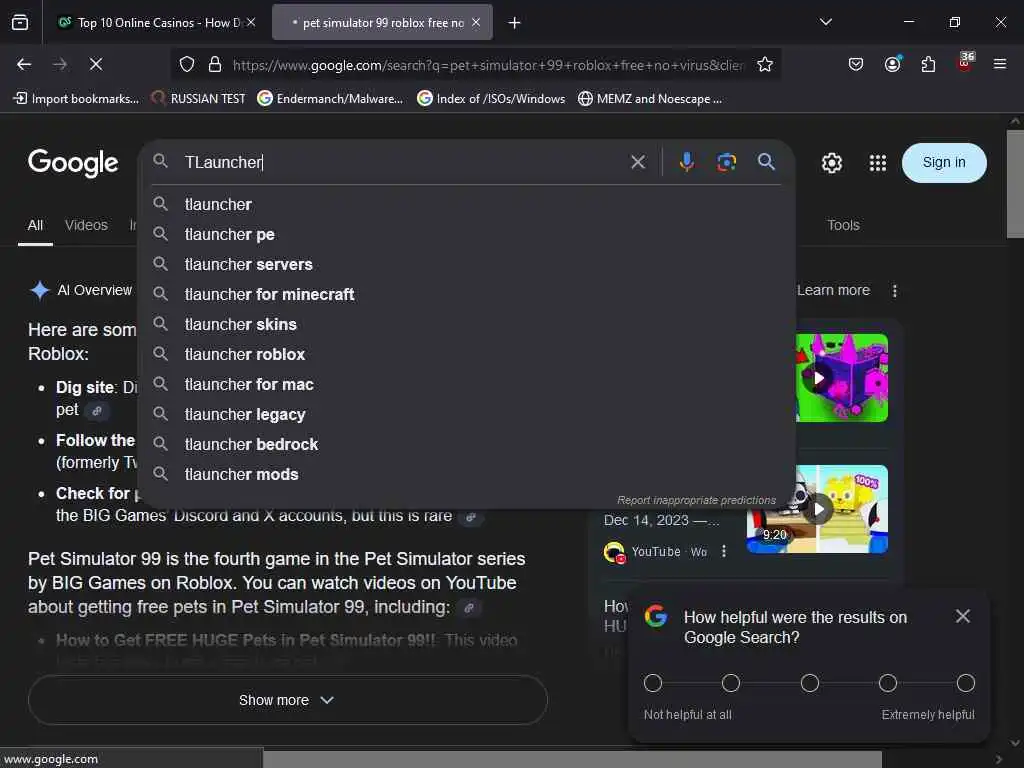
Task: Open AI Overview Learn more link
Action: [x=833, y=290]
